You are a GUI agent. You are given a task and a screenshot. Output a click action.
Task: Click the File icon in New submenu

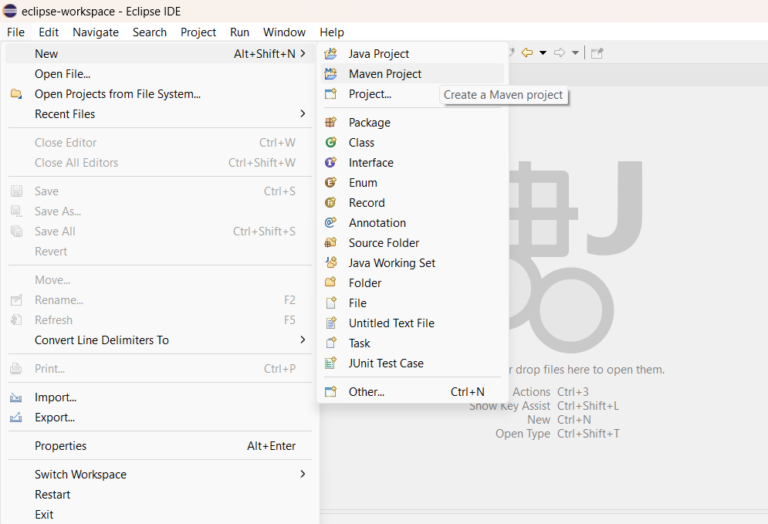click(331, 303)
